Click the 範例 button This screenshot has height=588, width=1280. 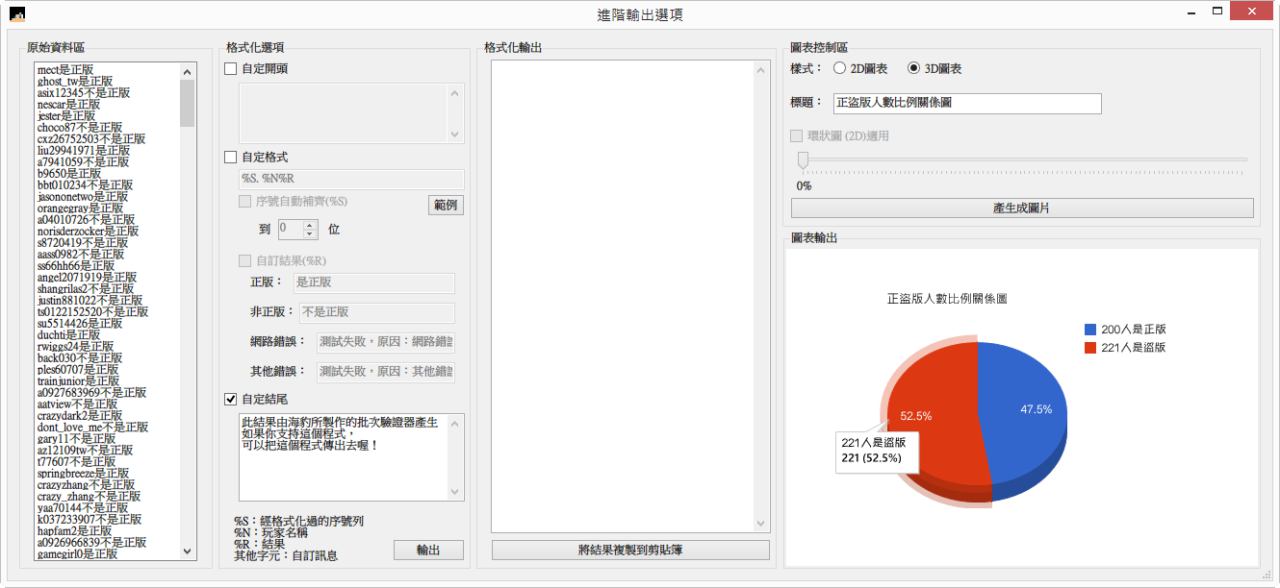tap(446, 205)
